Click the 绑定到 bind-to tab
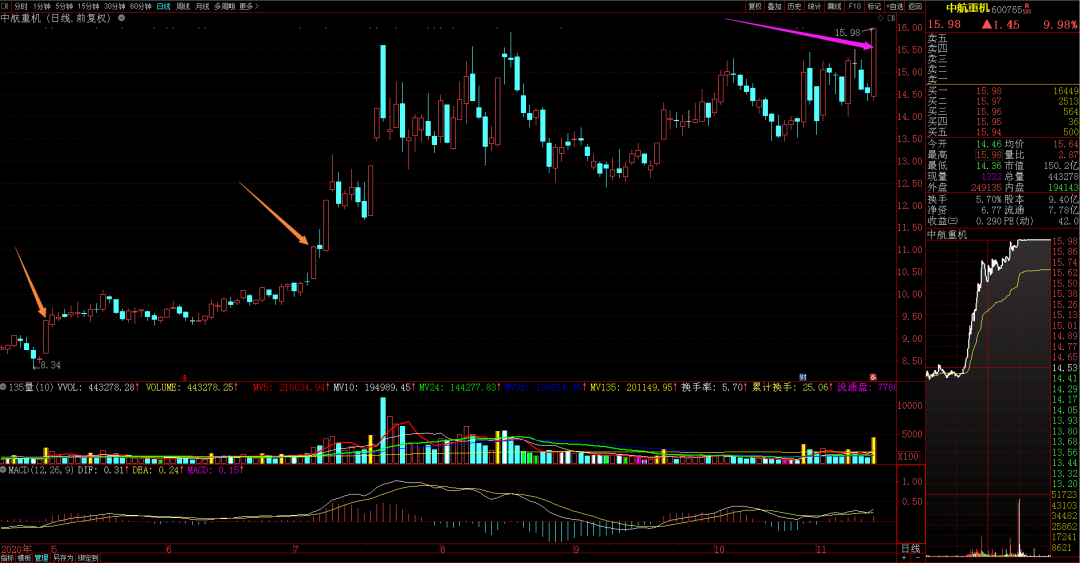 pos(87,558)
